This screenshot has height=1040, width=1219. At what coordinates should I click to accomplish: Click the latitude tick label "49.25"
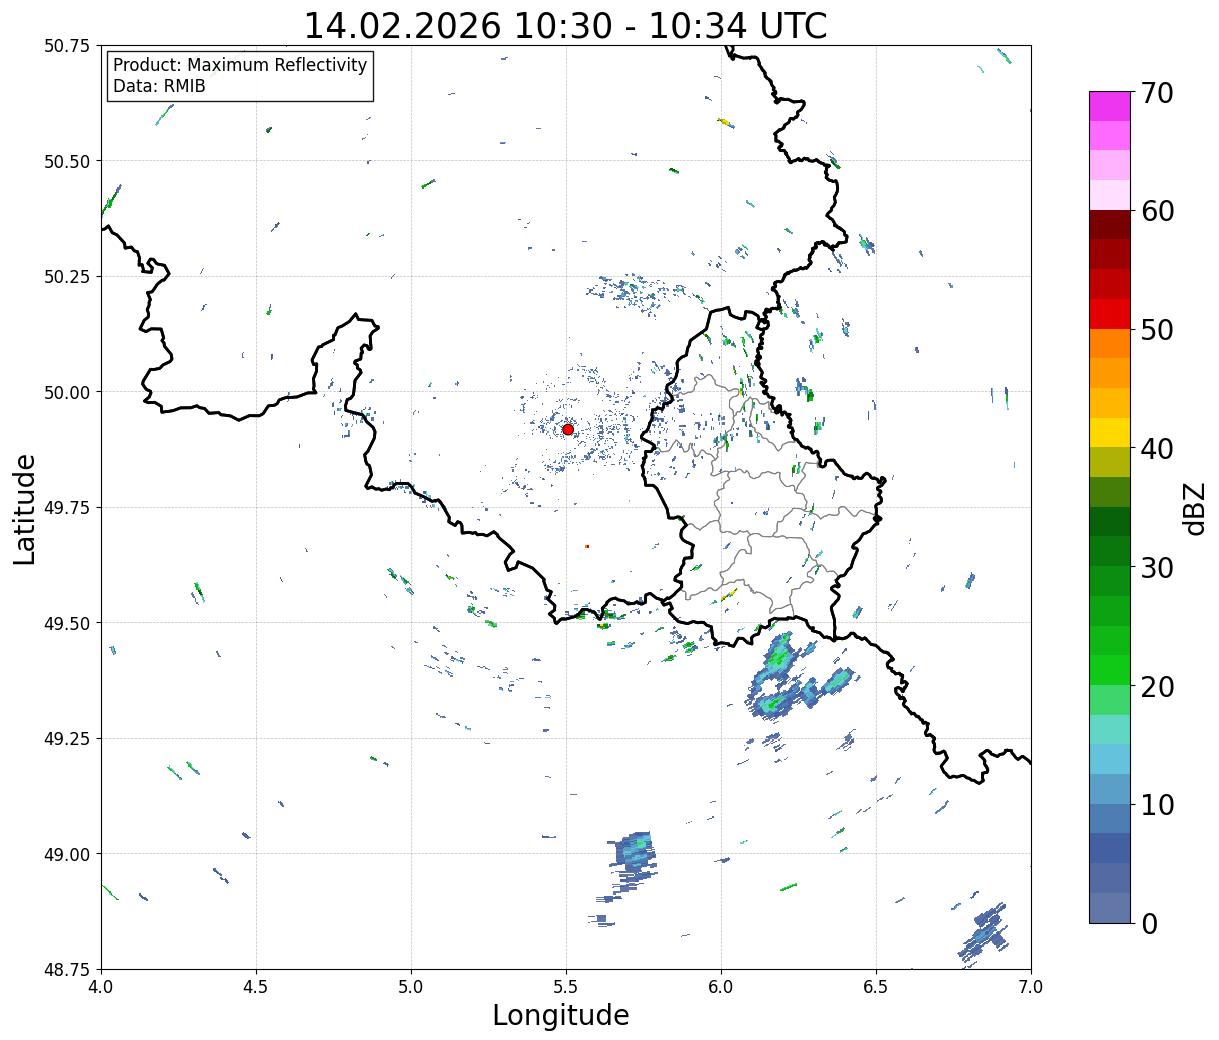67,739
